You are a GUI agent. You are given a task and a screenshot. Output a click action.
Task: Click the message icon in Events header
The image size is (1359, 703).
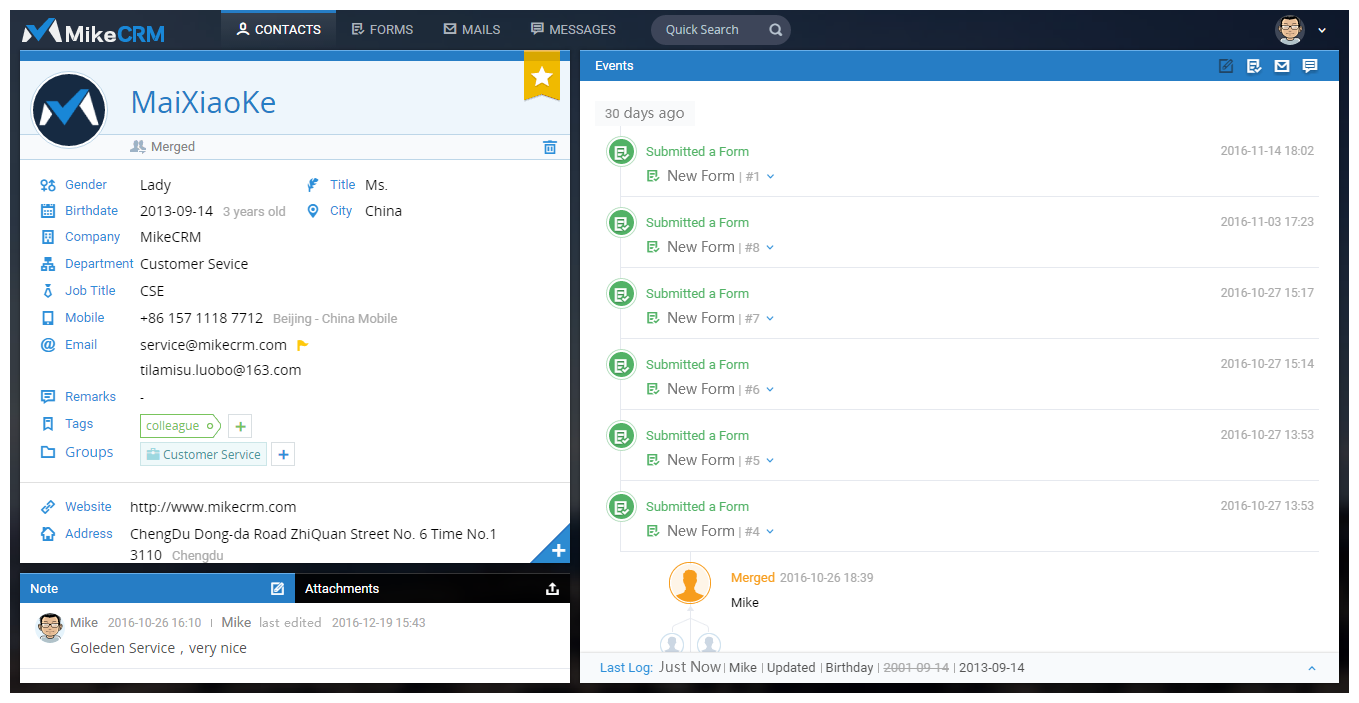1310,66
